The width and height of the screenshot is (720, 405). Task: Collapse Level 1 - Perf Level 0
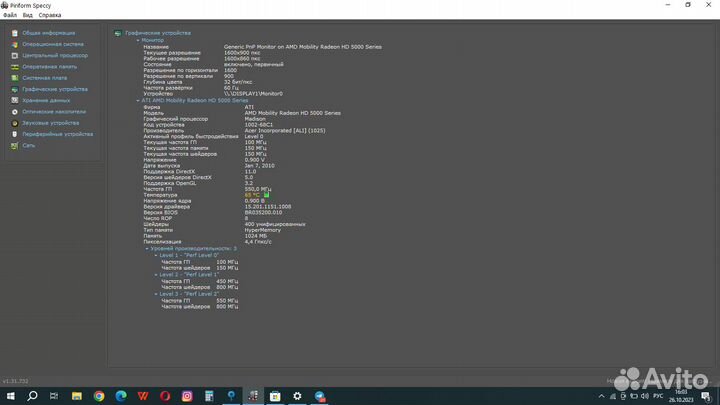pos(156,255)
